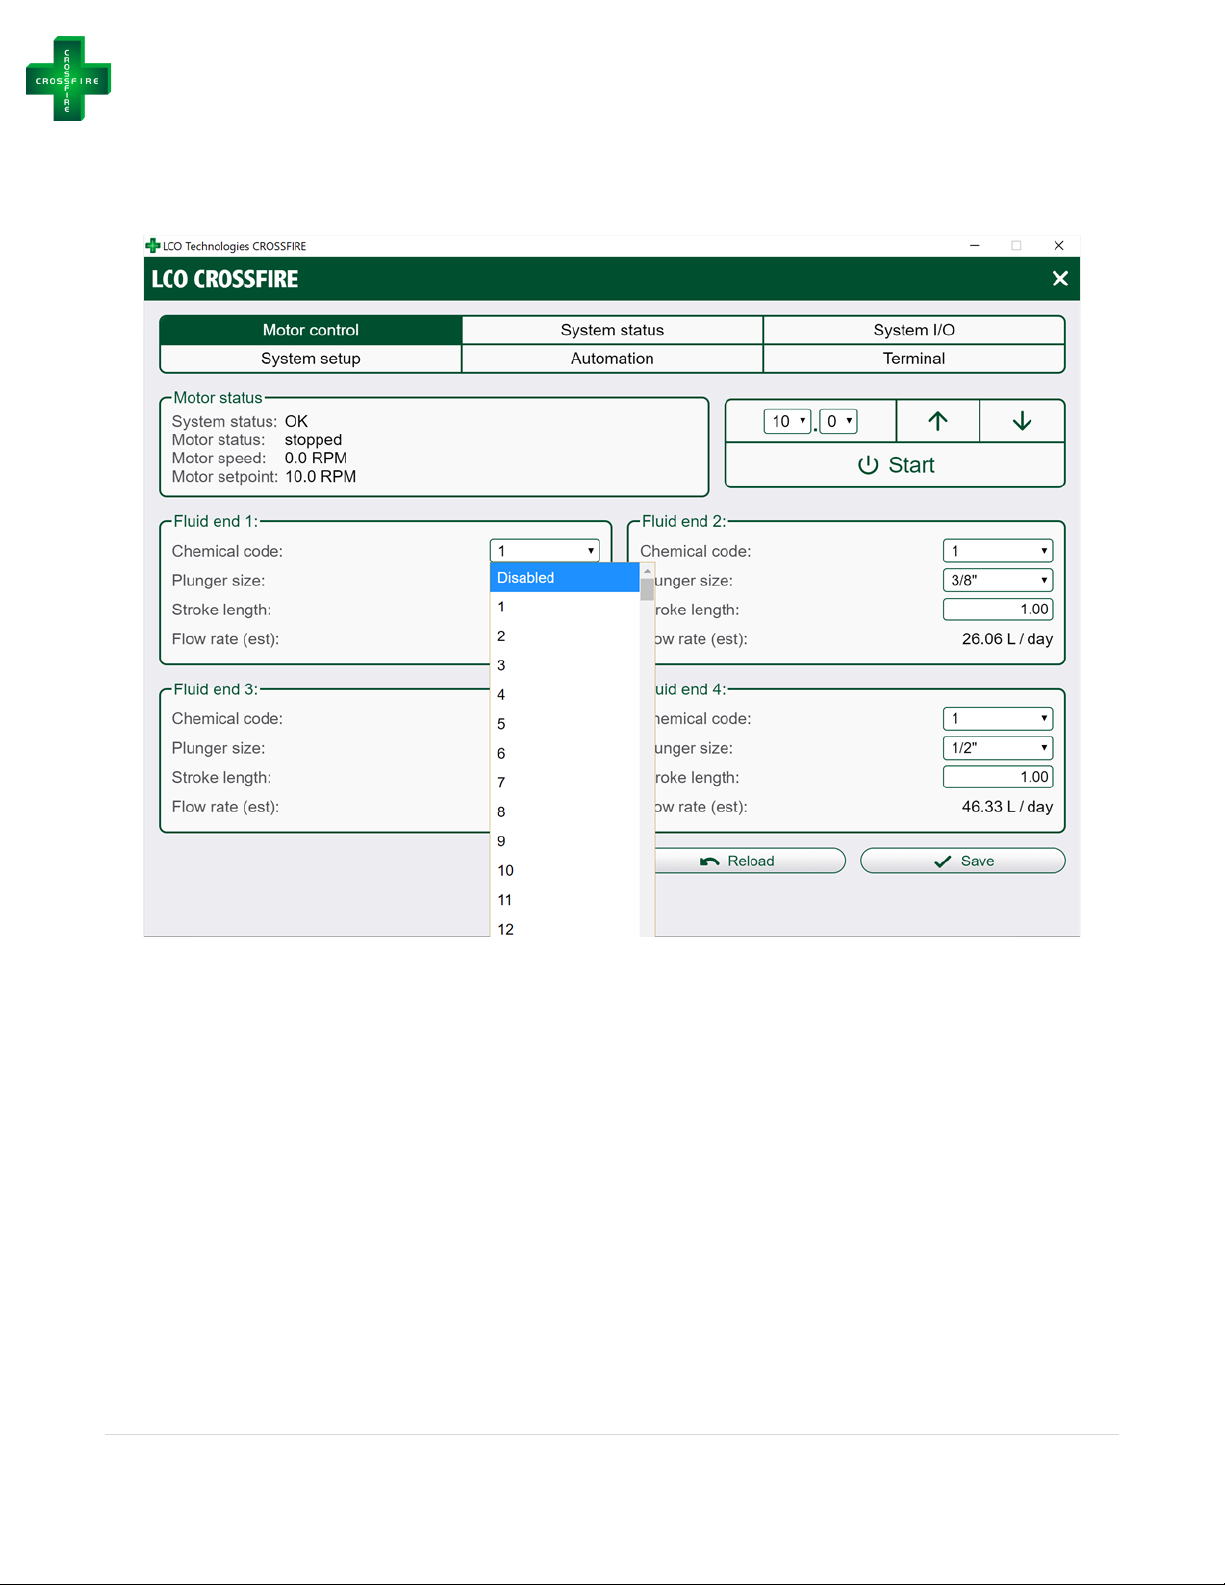The image size is (1225, 1585).
Task: Choose chemical code 7 from the list
Action: pos(565,782)
